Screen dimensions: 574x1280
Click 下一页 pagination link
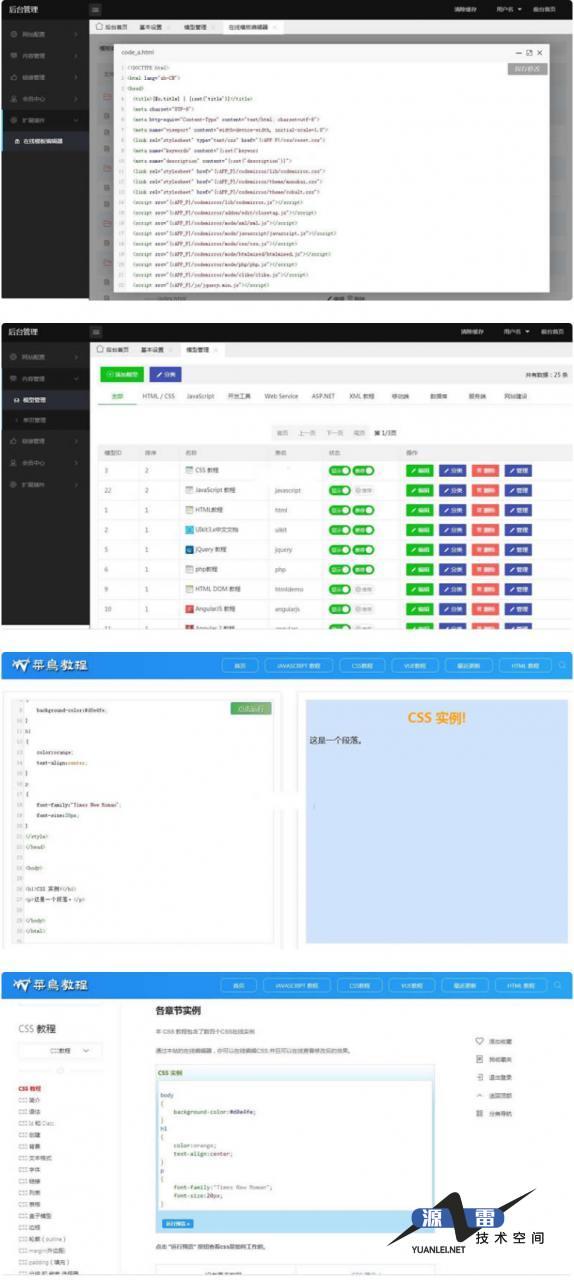coord(334,432)
